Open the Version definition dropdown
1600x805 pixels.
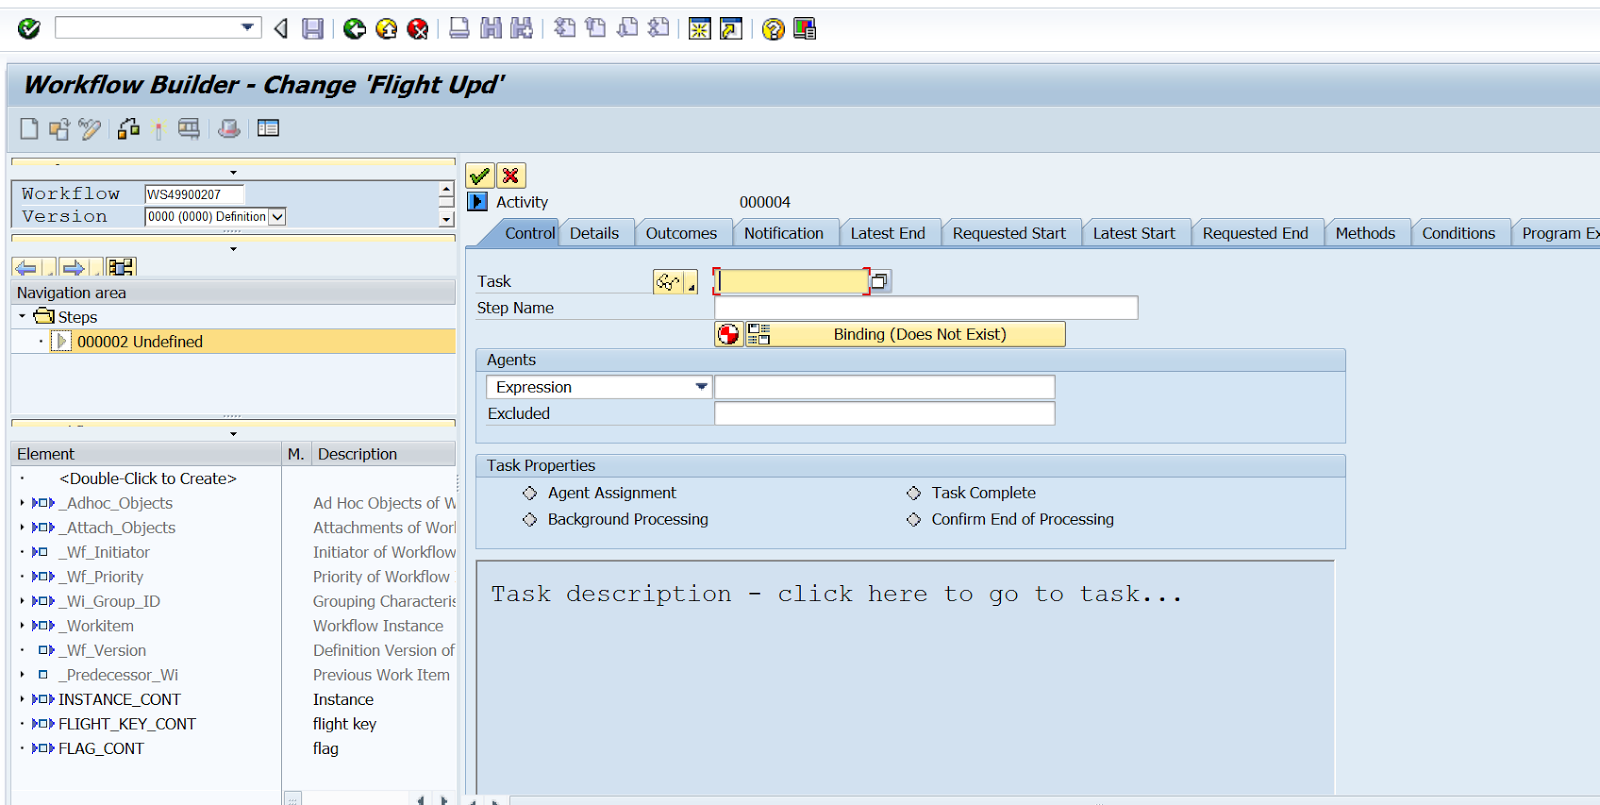pyautogui.click(x=277, y=217)
